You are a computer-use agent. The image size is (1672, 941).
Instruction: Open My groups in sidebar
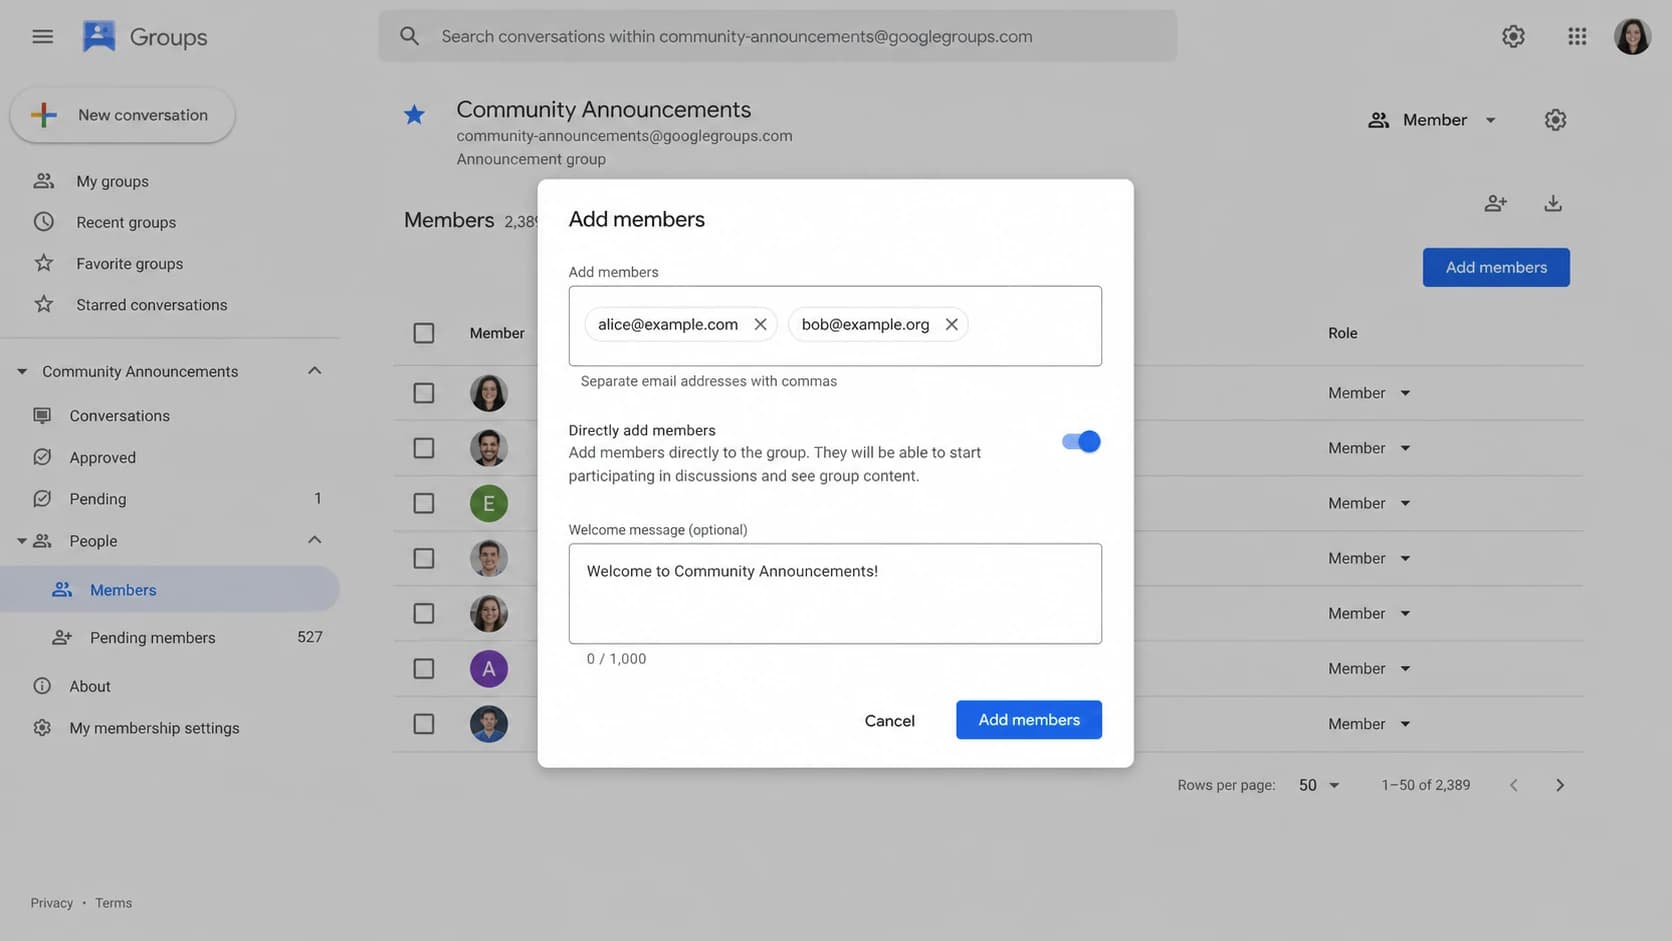[x=112, y=181]
